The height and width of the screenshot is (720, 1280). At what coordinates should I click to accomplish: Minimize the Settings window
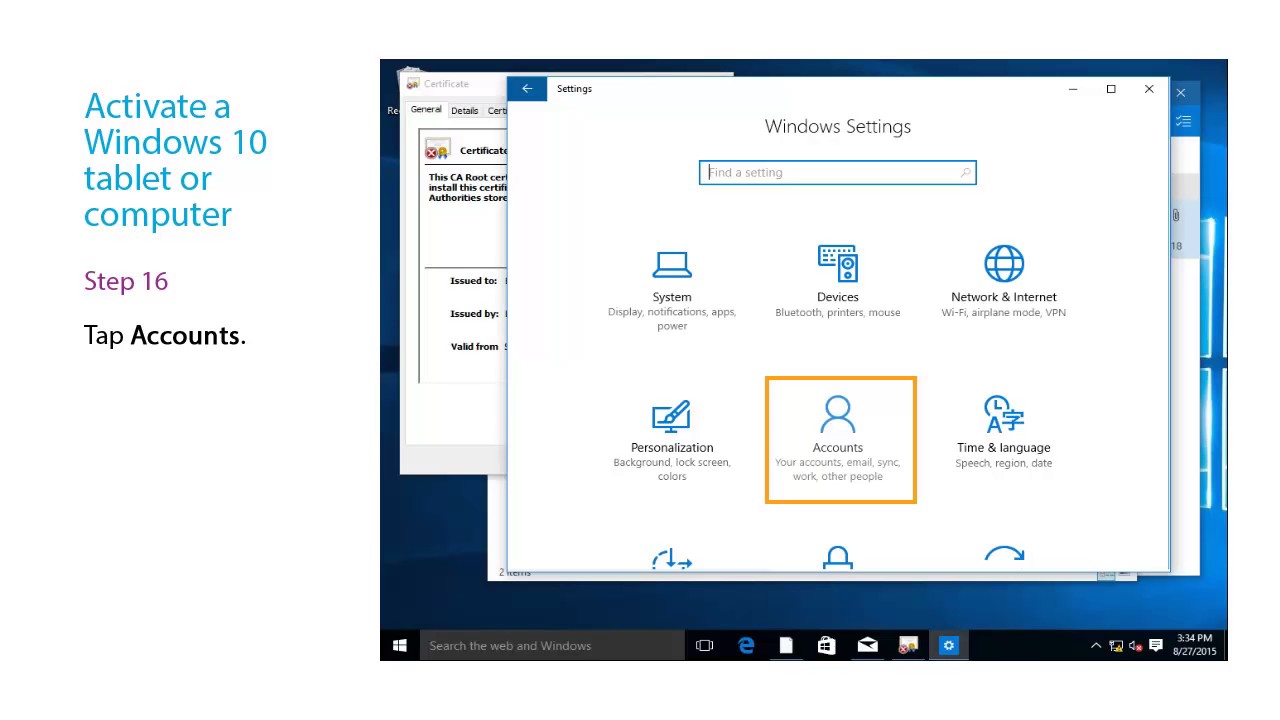(x=1073, y=89)
